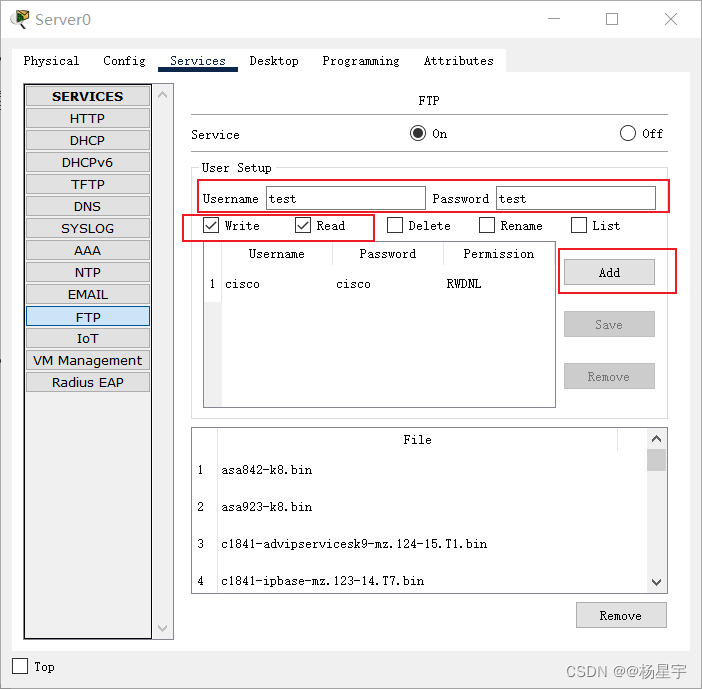
Task: Click the SERVICES header button
Action: (x=88, y=96)
